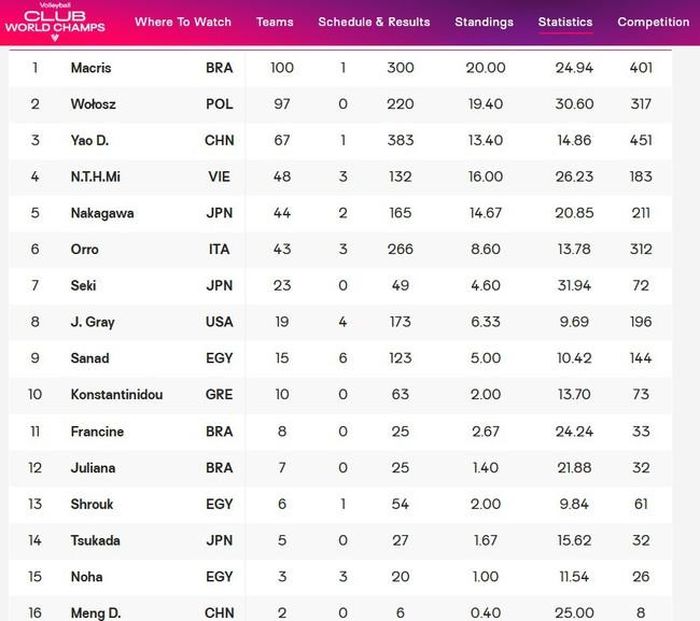Click the Volleyball Club World Champs logo
Viewport: 700px width, 621px height.
(55, 22)
